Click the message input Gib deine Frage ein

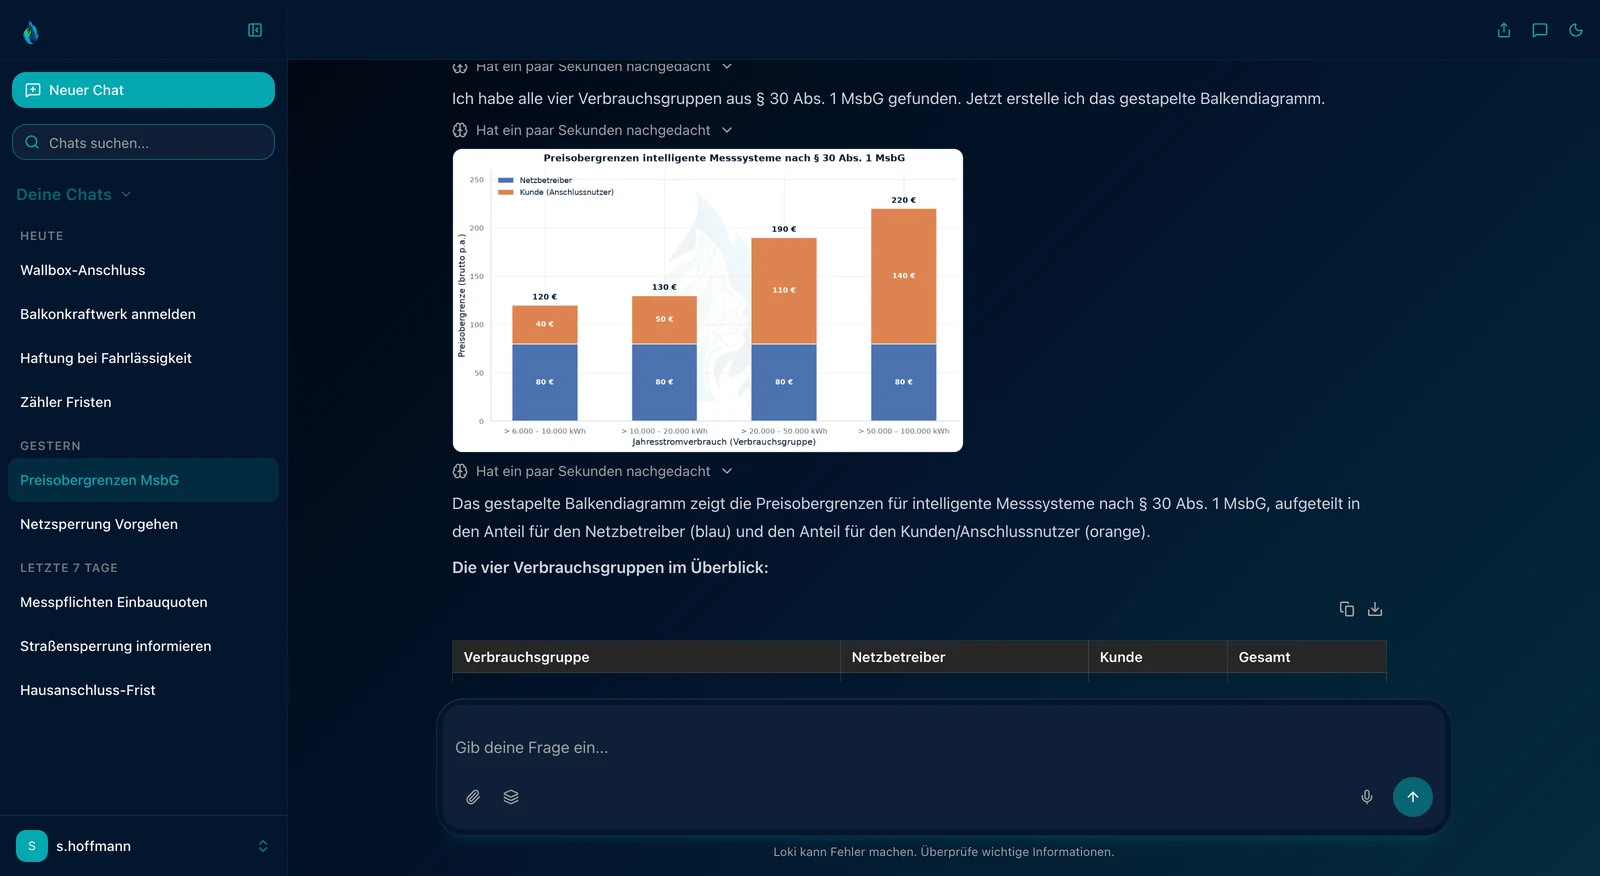pyautogui.click(x=943, y=747)
